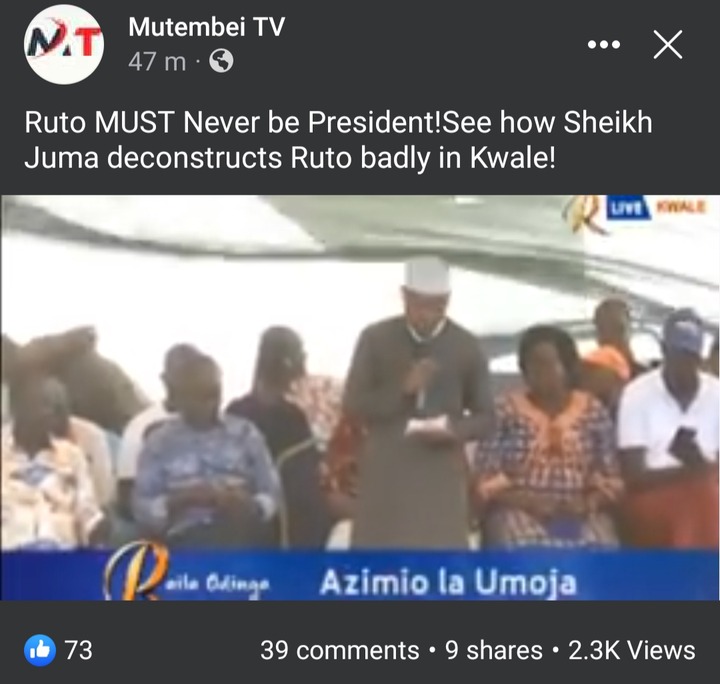Click the gold R logo in the video's top corner
Screen dimensions: 720x684
[585, 214]
